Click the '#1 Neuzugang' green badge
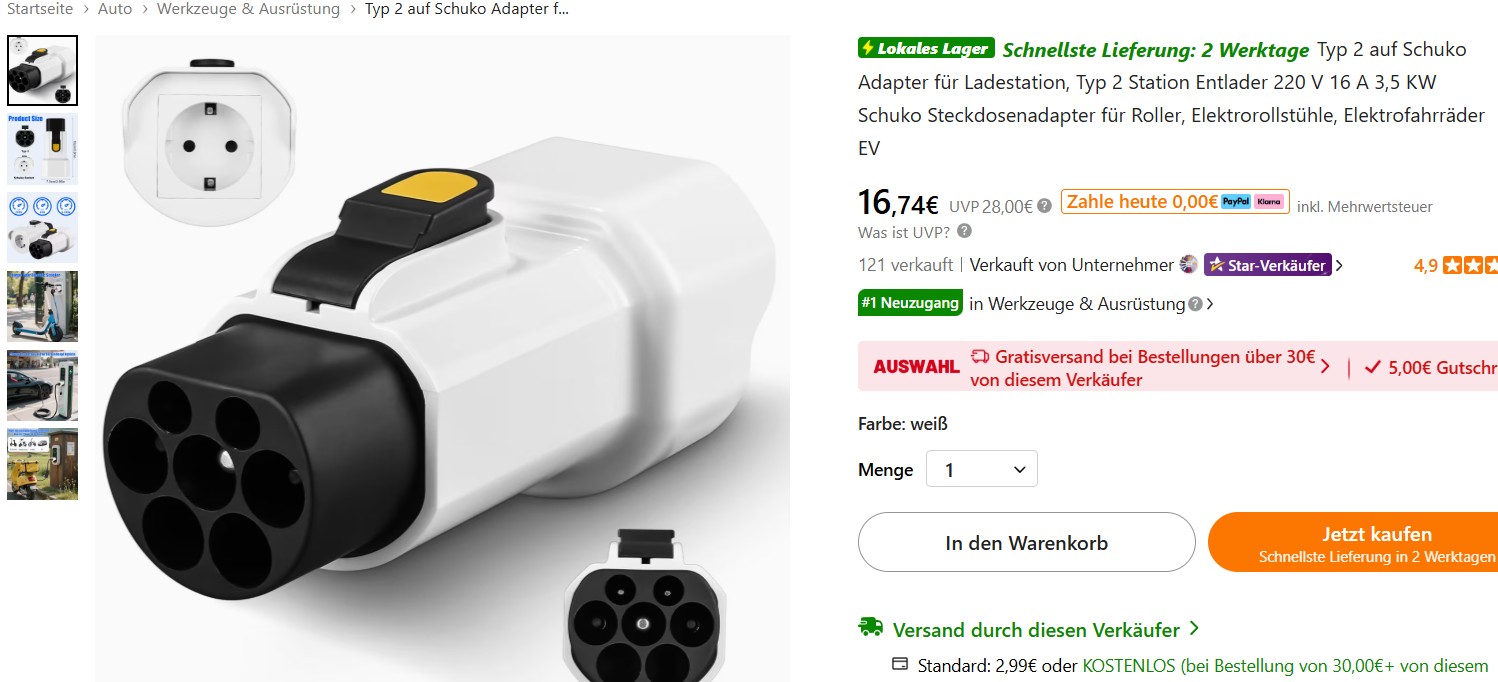 pyautogui.click(x=910, y=303)
